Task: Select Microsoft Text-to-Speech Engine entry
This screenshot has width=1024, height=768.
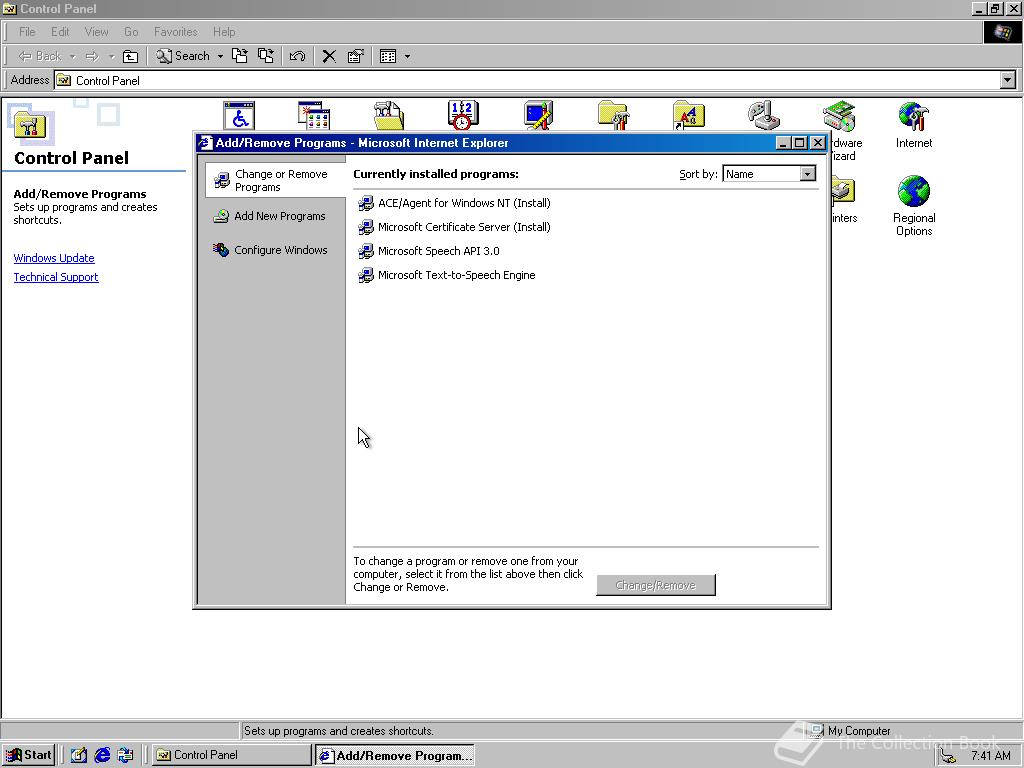Action: coord(447,276)
